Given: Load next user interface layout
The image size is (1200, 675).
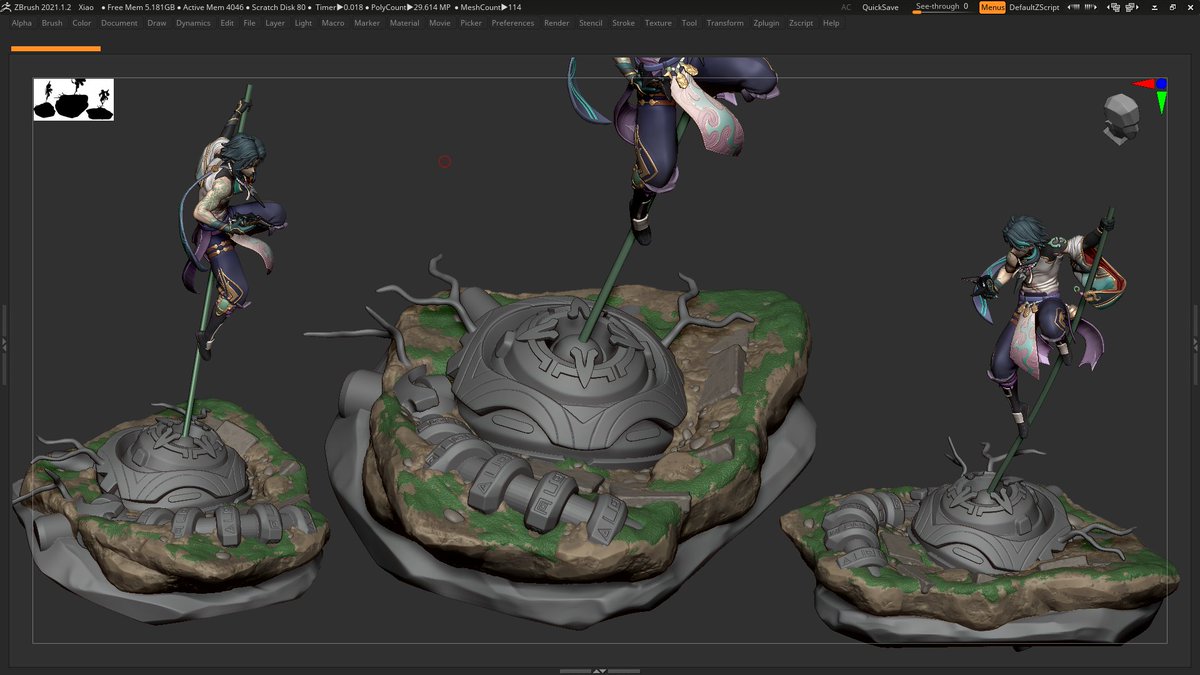Looking at the screenshot, I should pyautogui.click(x=1132, y=7).
